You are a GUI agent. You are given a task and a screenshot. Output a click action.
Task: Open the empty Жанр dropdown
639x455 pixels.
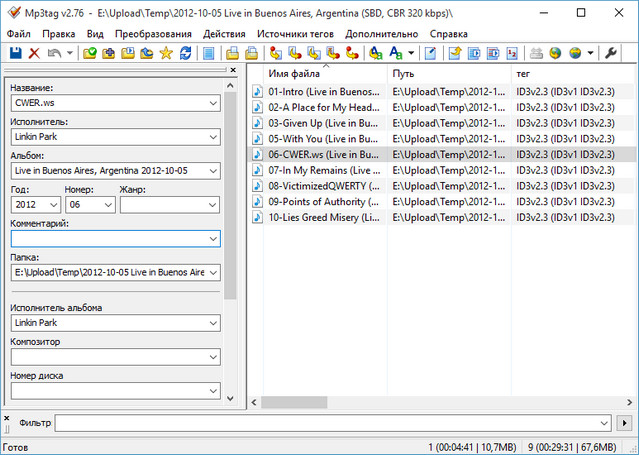213,205
